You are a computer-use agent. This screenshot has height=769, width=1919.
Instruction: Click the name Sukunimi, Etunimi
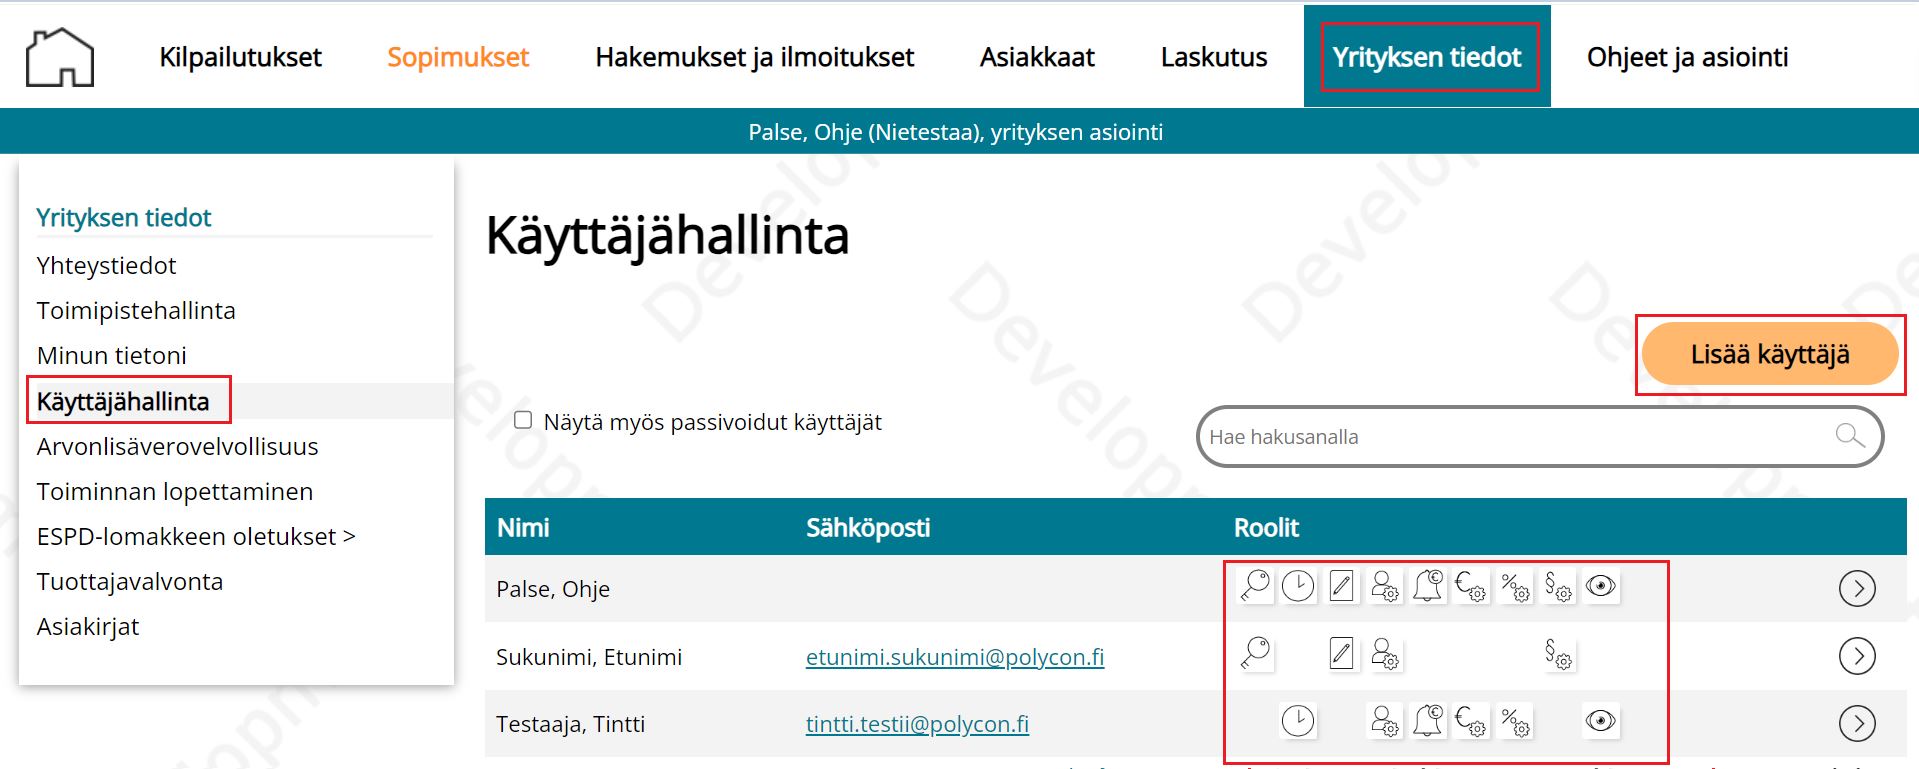(x=589, y=657)
